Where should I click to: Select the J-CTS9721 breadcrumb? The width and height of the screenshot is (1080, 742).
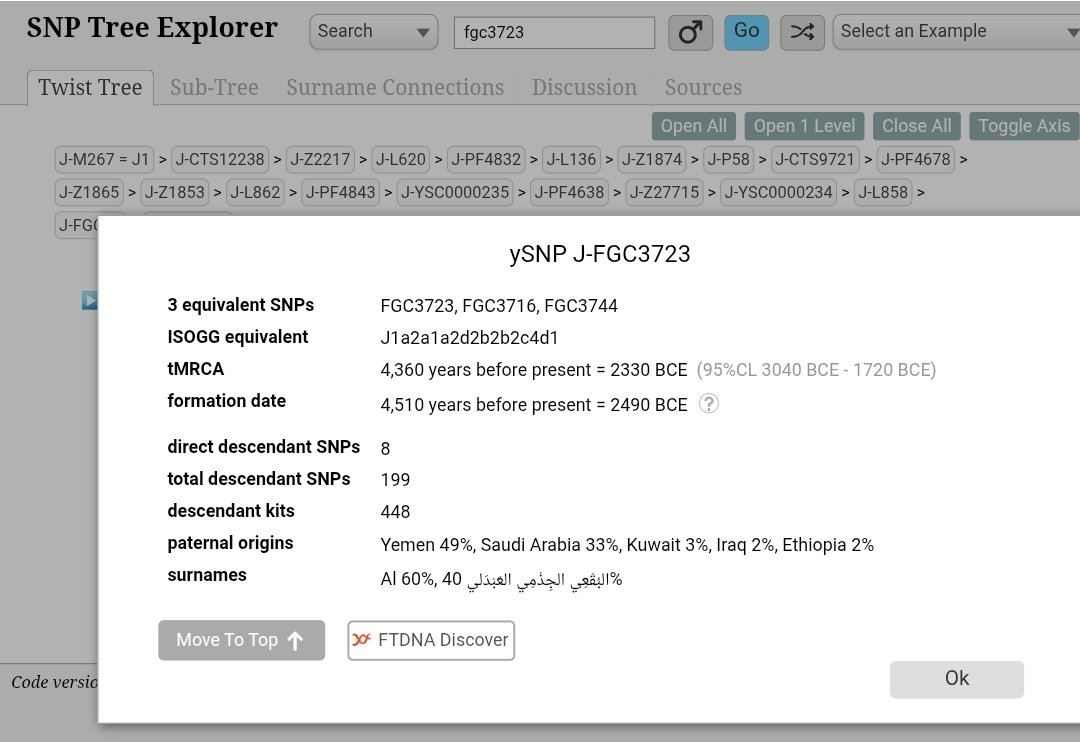(815, 159)
